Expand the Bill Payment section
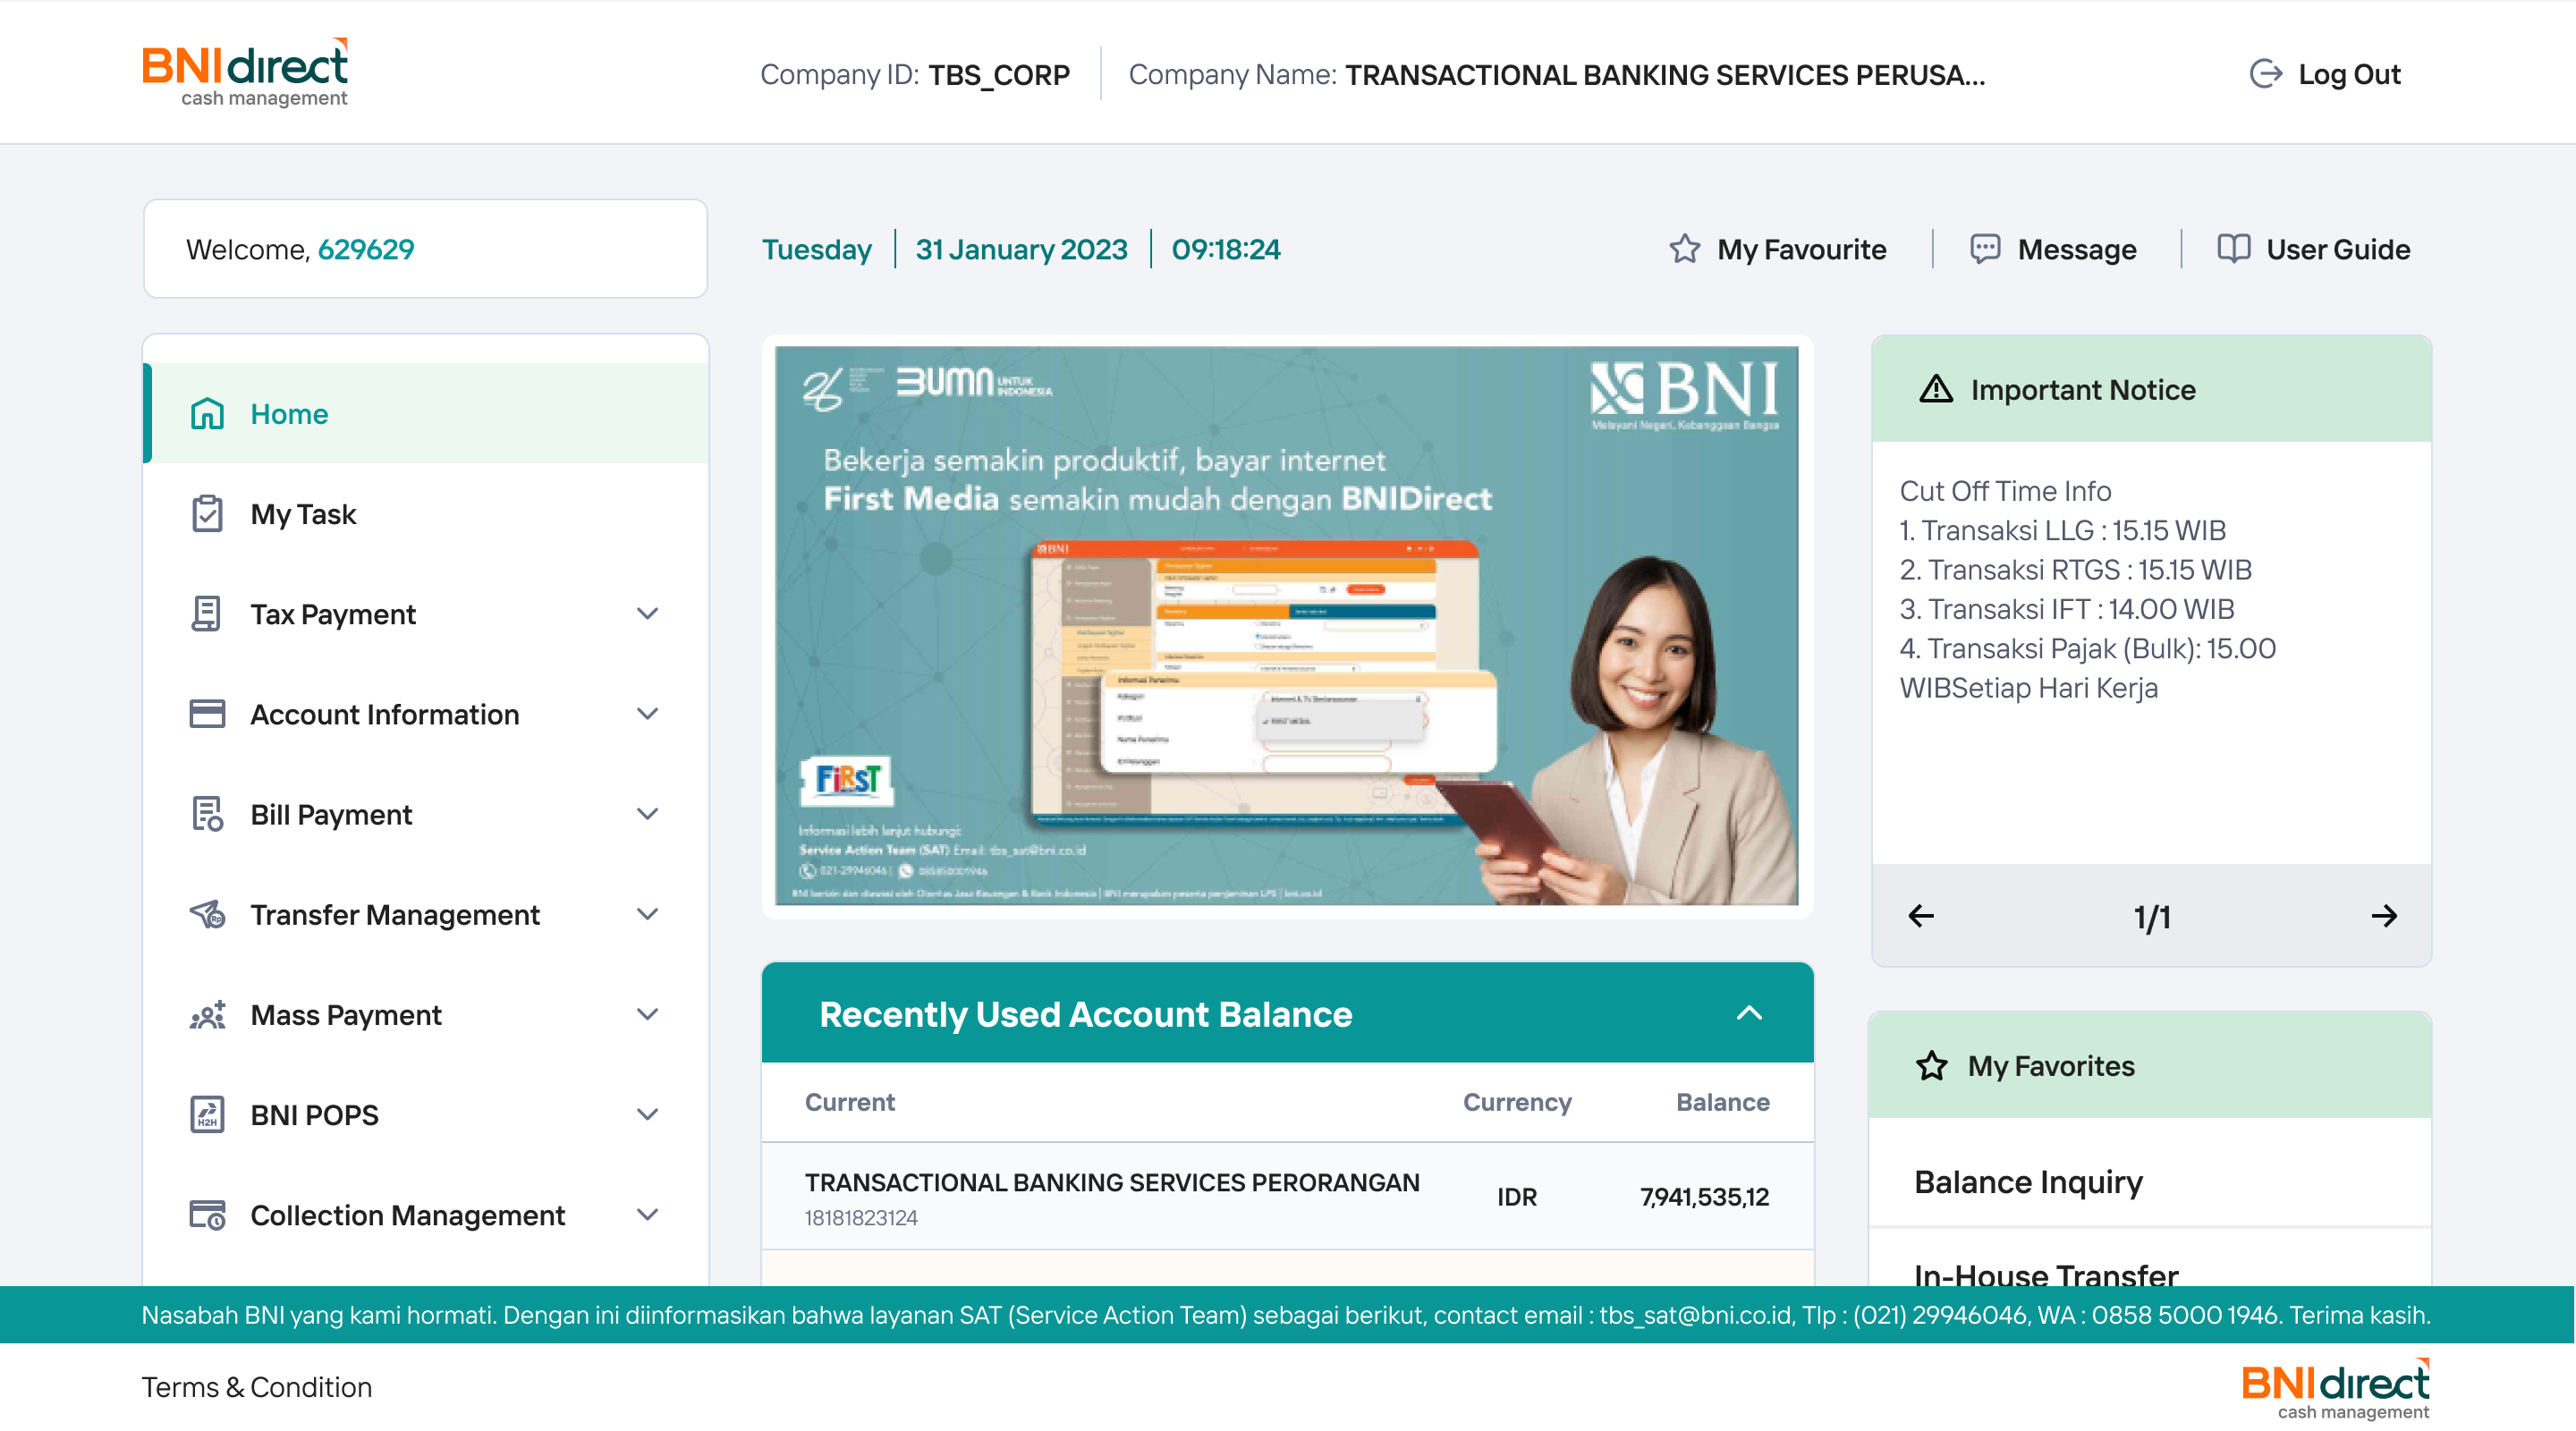2576x1431 pixels. tap(648, 813)
